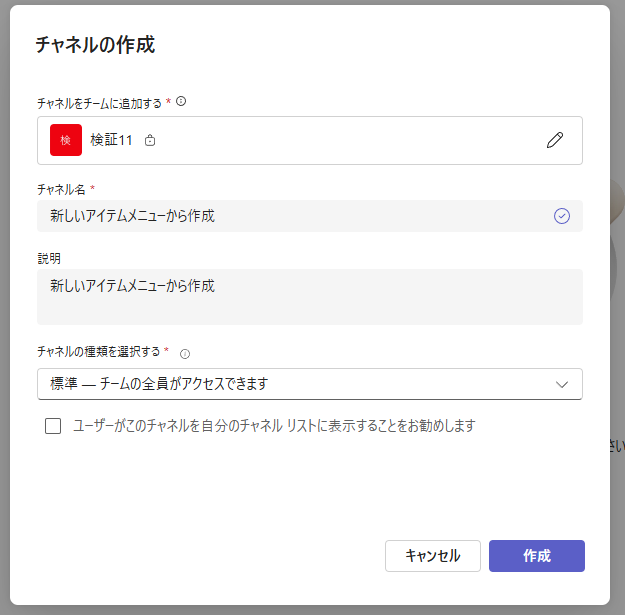Screen dimensions: 625x615
Task: Focus the チャネル名 channel name input field
Action: point(310,216)
